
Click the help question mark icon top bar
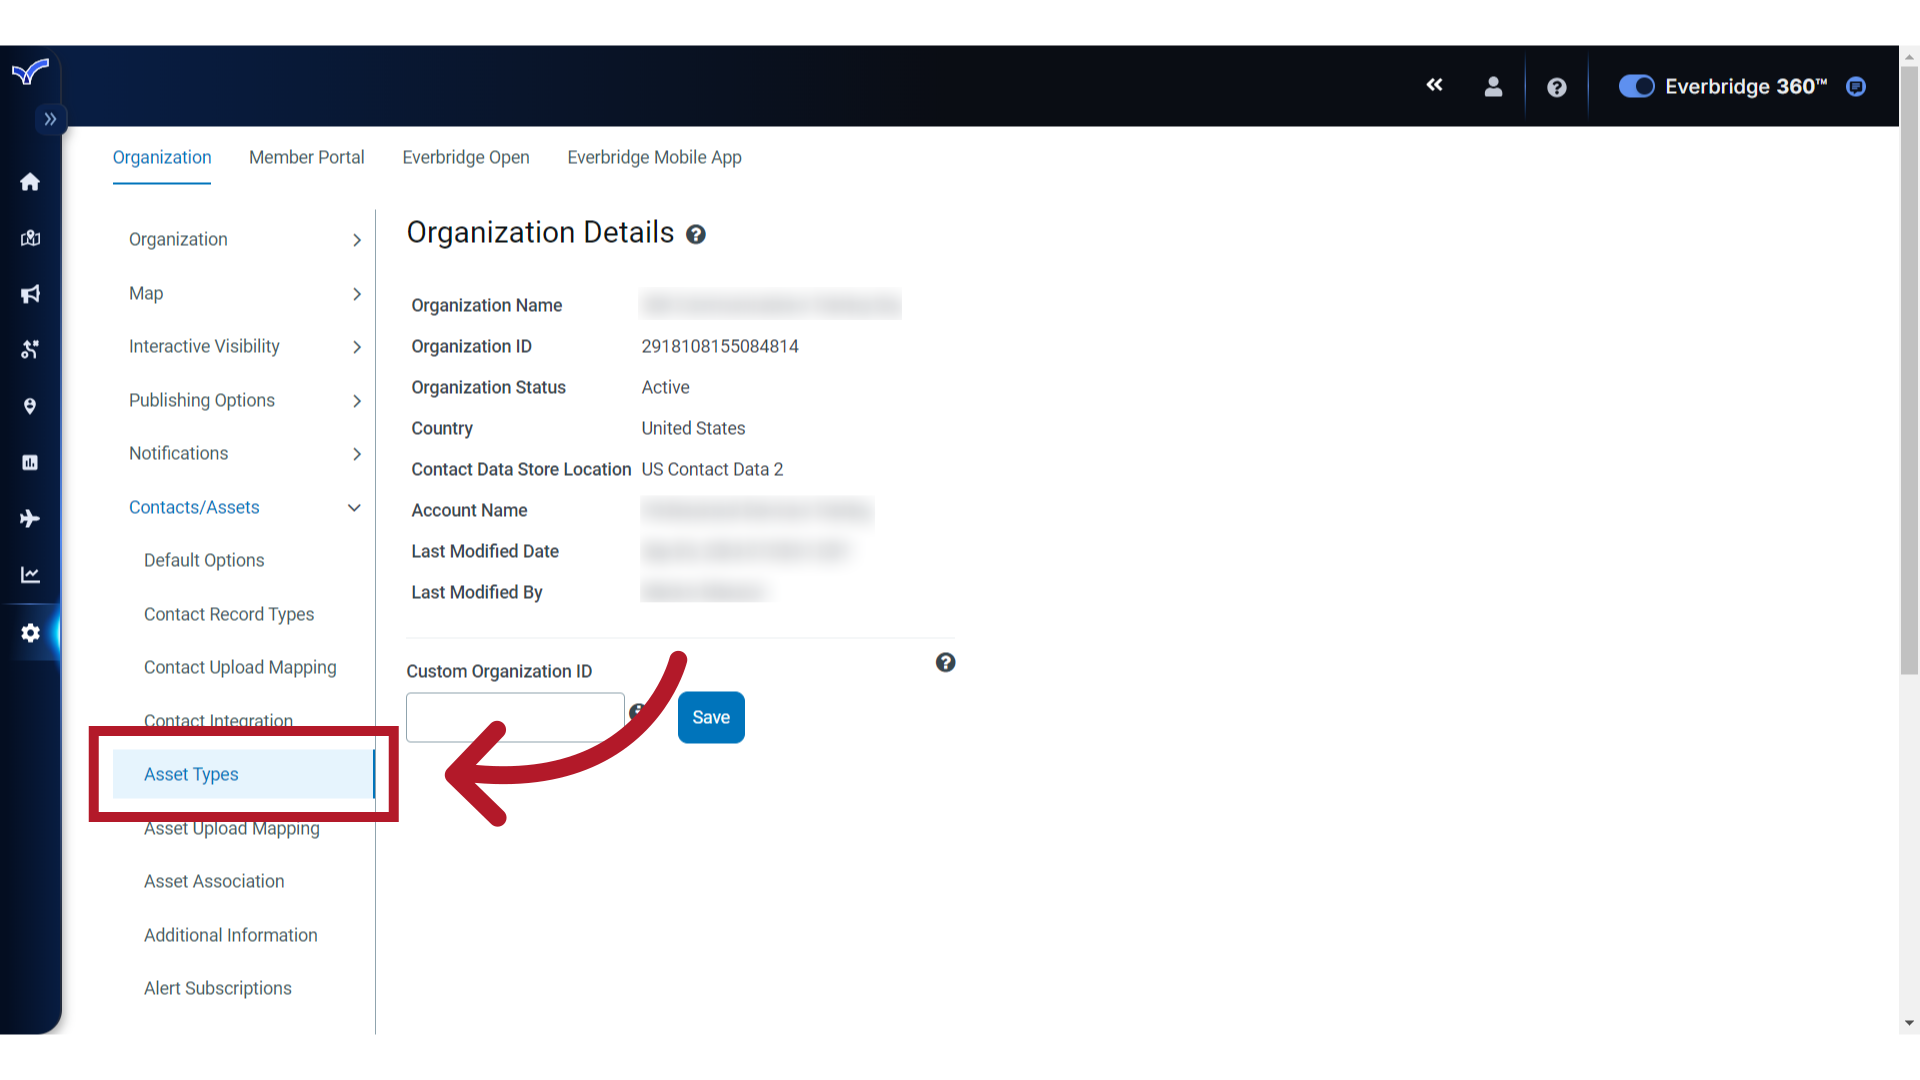[x=1556, y=87]
